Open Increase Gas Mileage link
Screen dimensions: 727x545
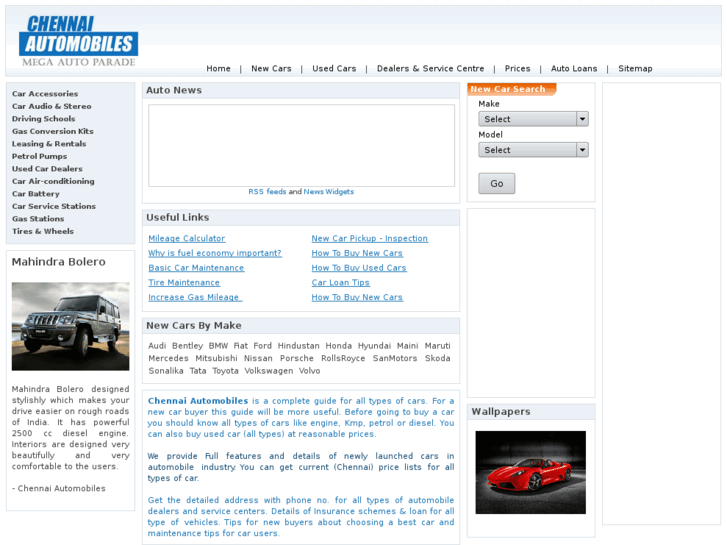[195, 298]
